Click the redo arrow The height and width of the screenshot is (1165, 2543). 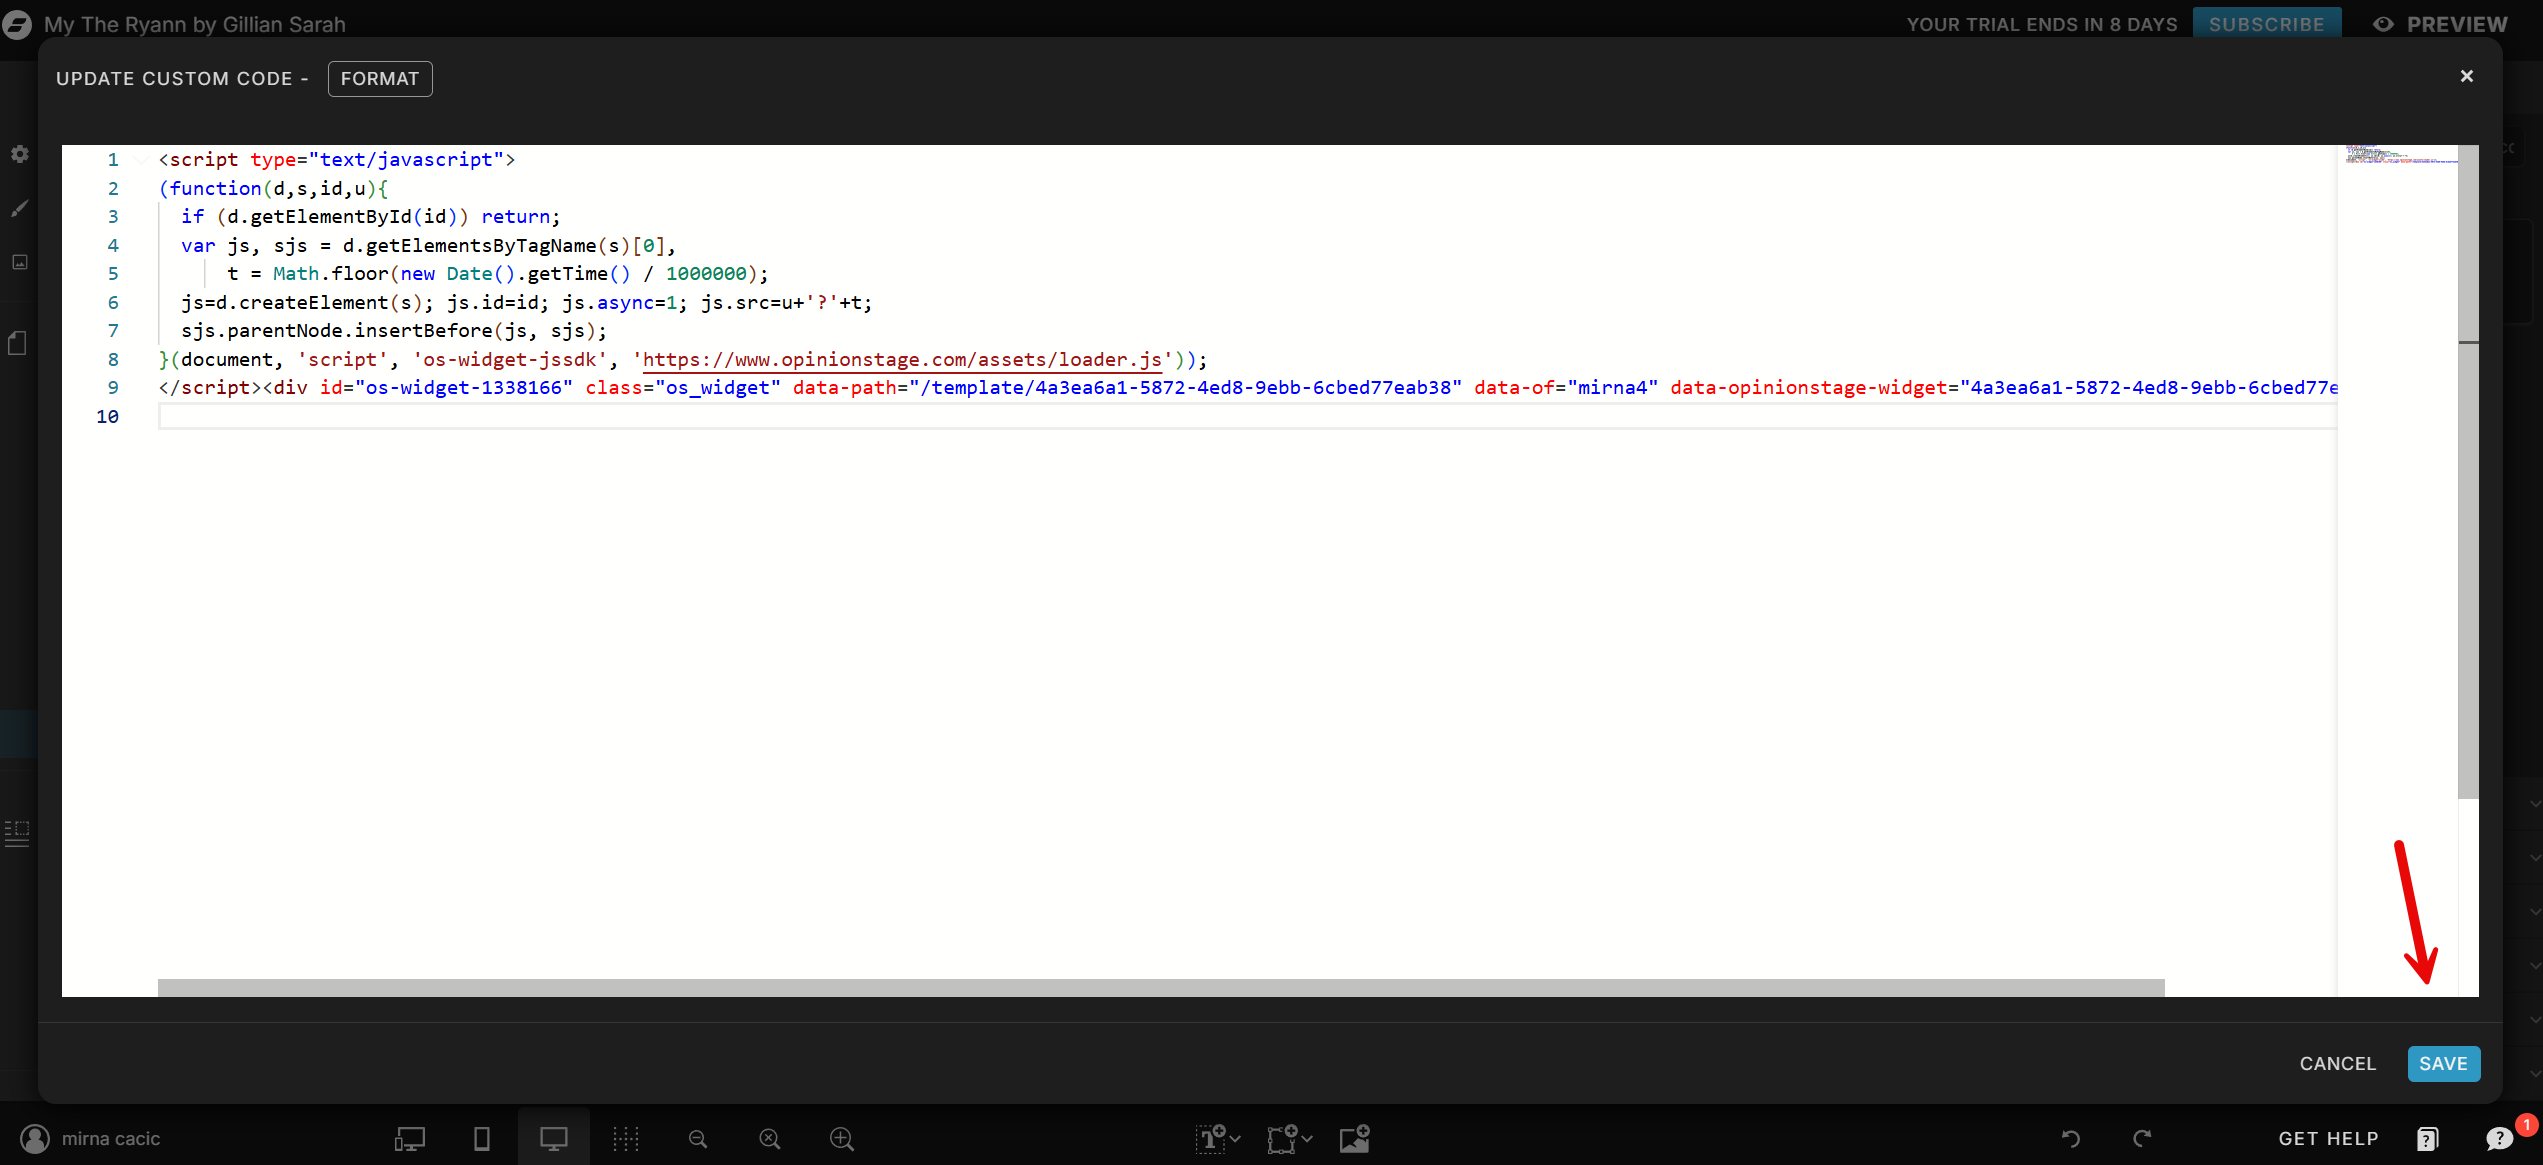coord(2142,1138)
